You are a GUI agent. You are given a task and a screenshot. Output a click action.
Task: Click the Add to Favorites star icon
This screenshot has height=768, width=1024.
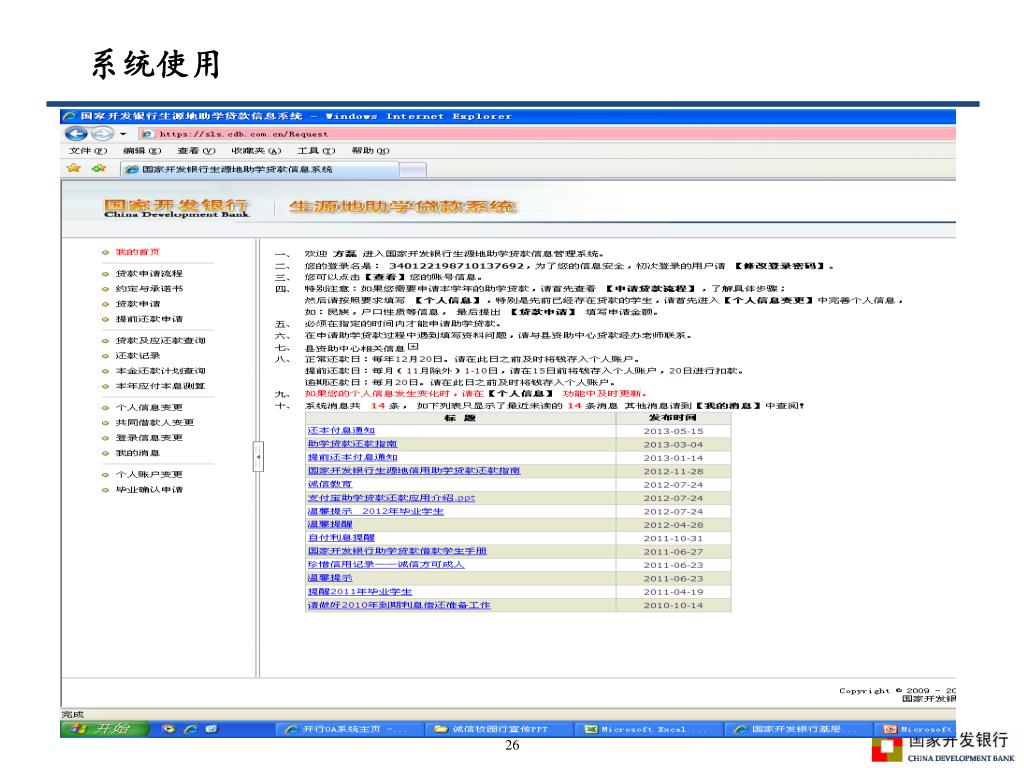(99, 168)
